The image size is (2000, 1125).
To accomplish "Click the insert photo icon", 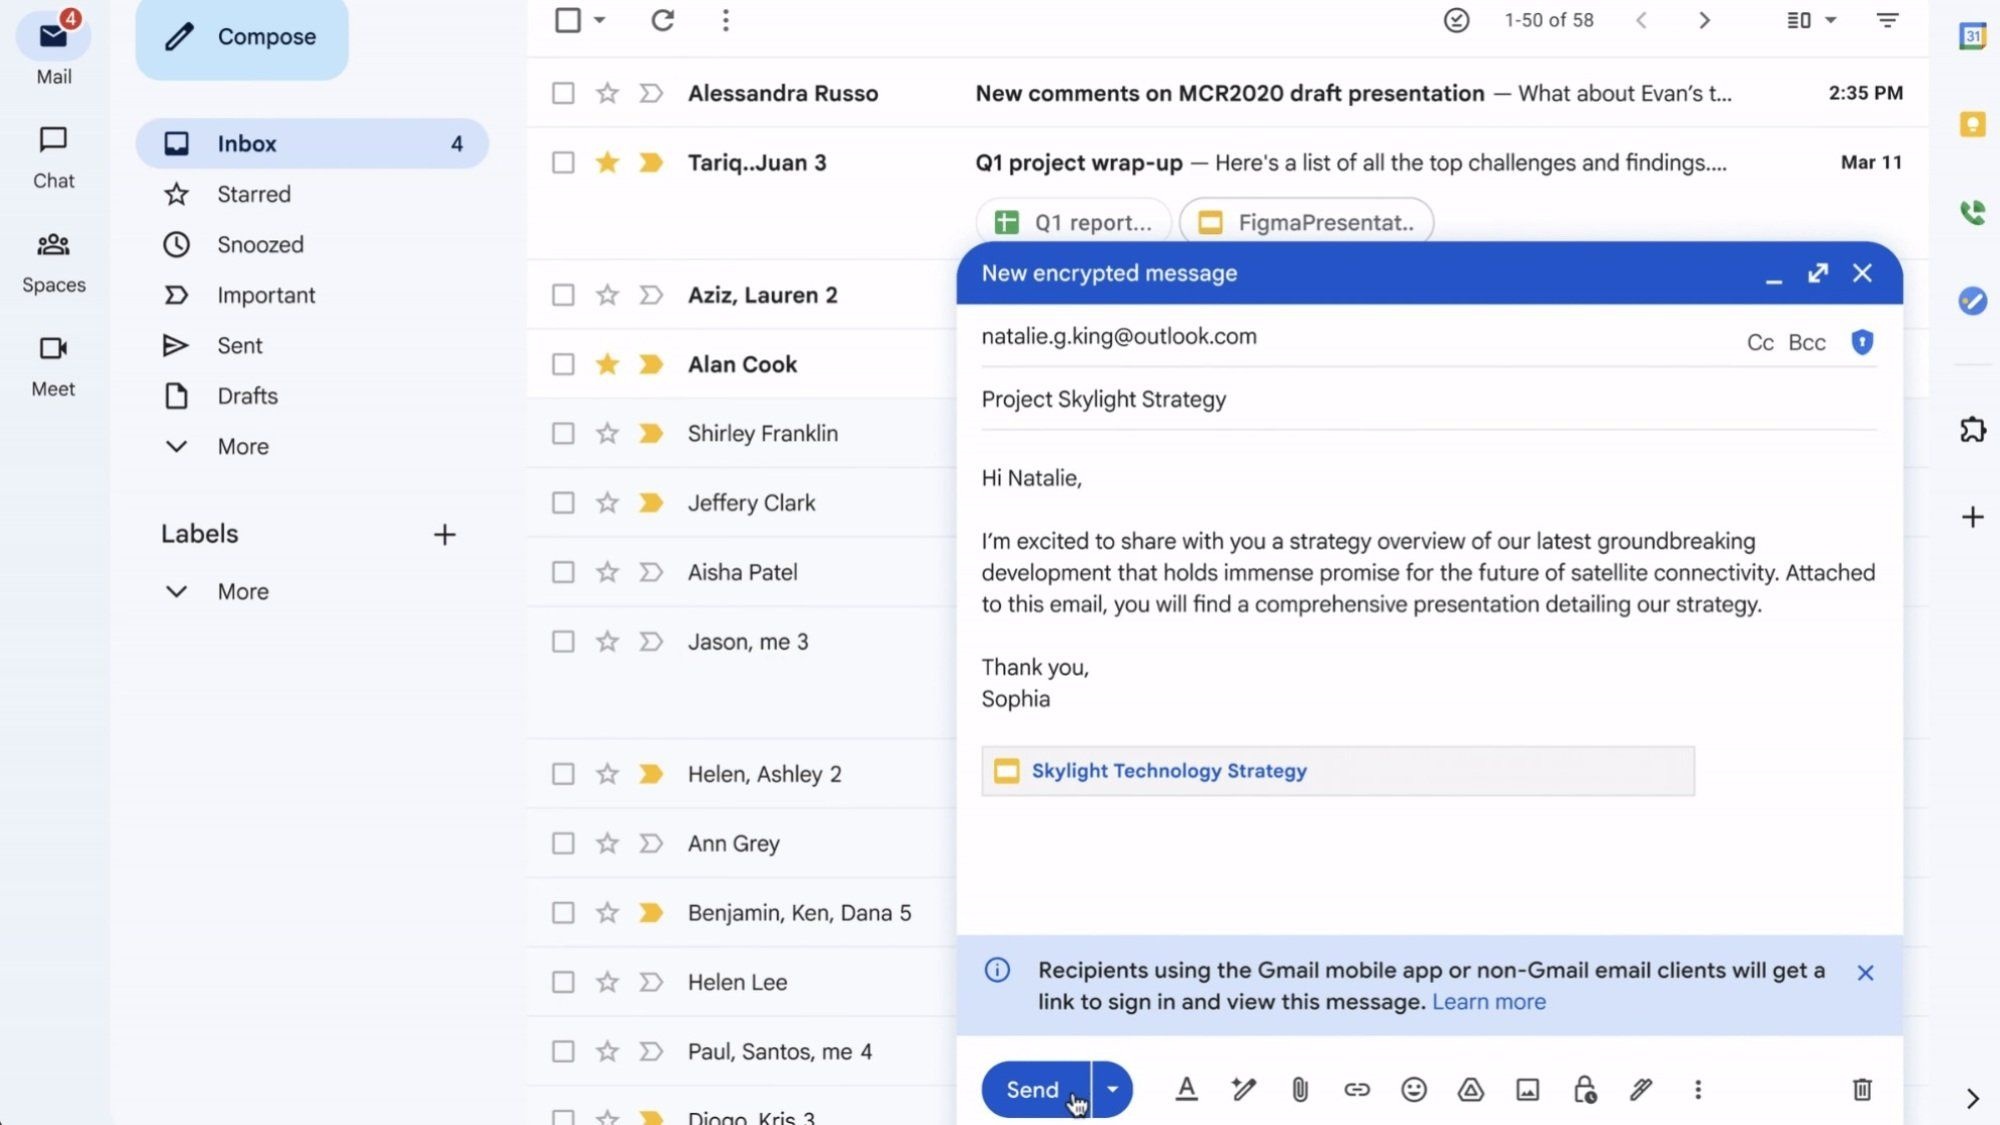I will [1527, 1089].
